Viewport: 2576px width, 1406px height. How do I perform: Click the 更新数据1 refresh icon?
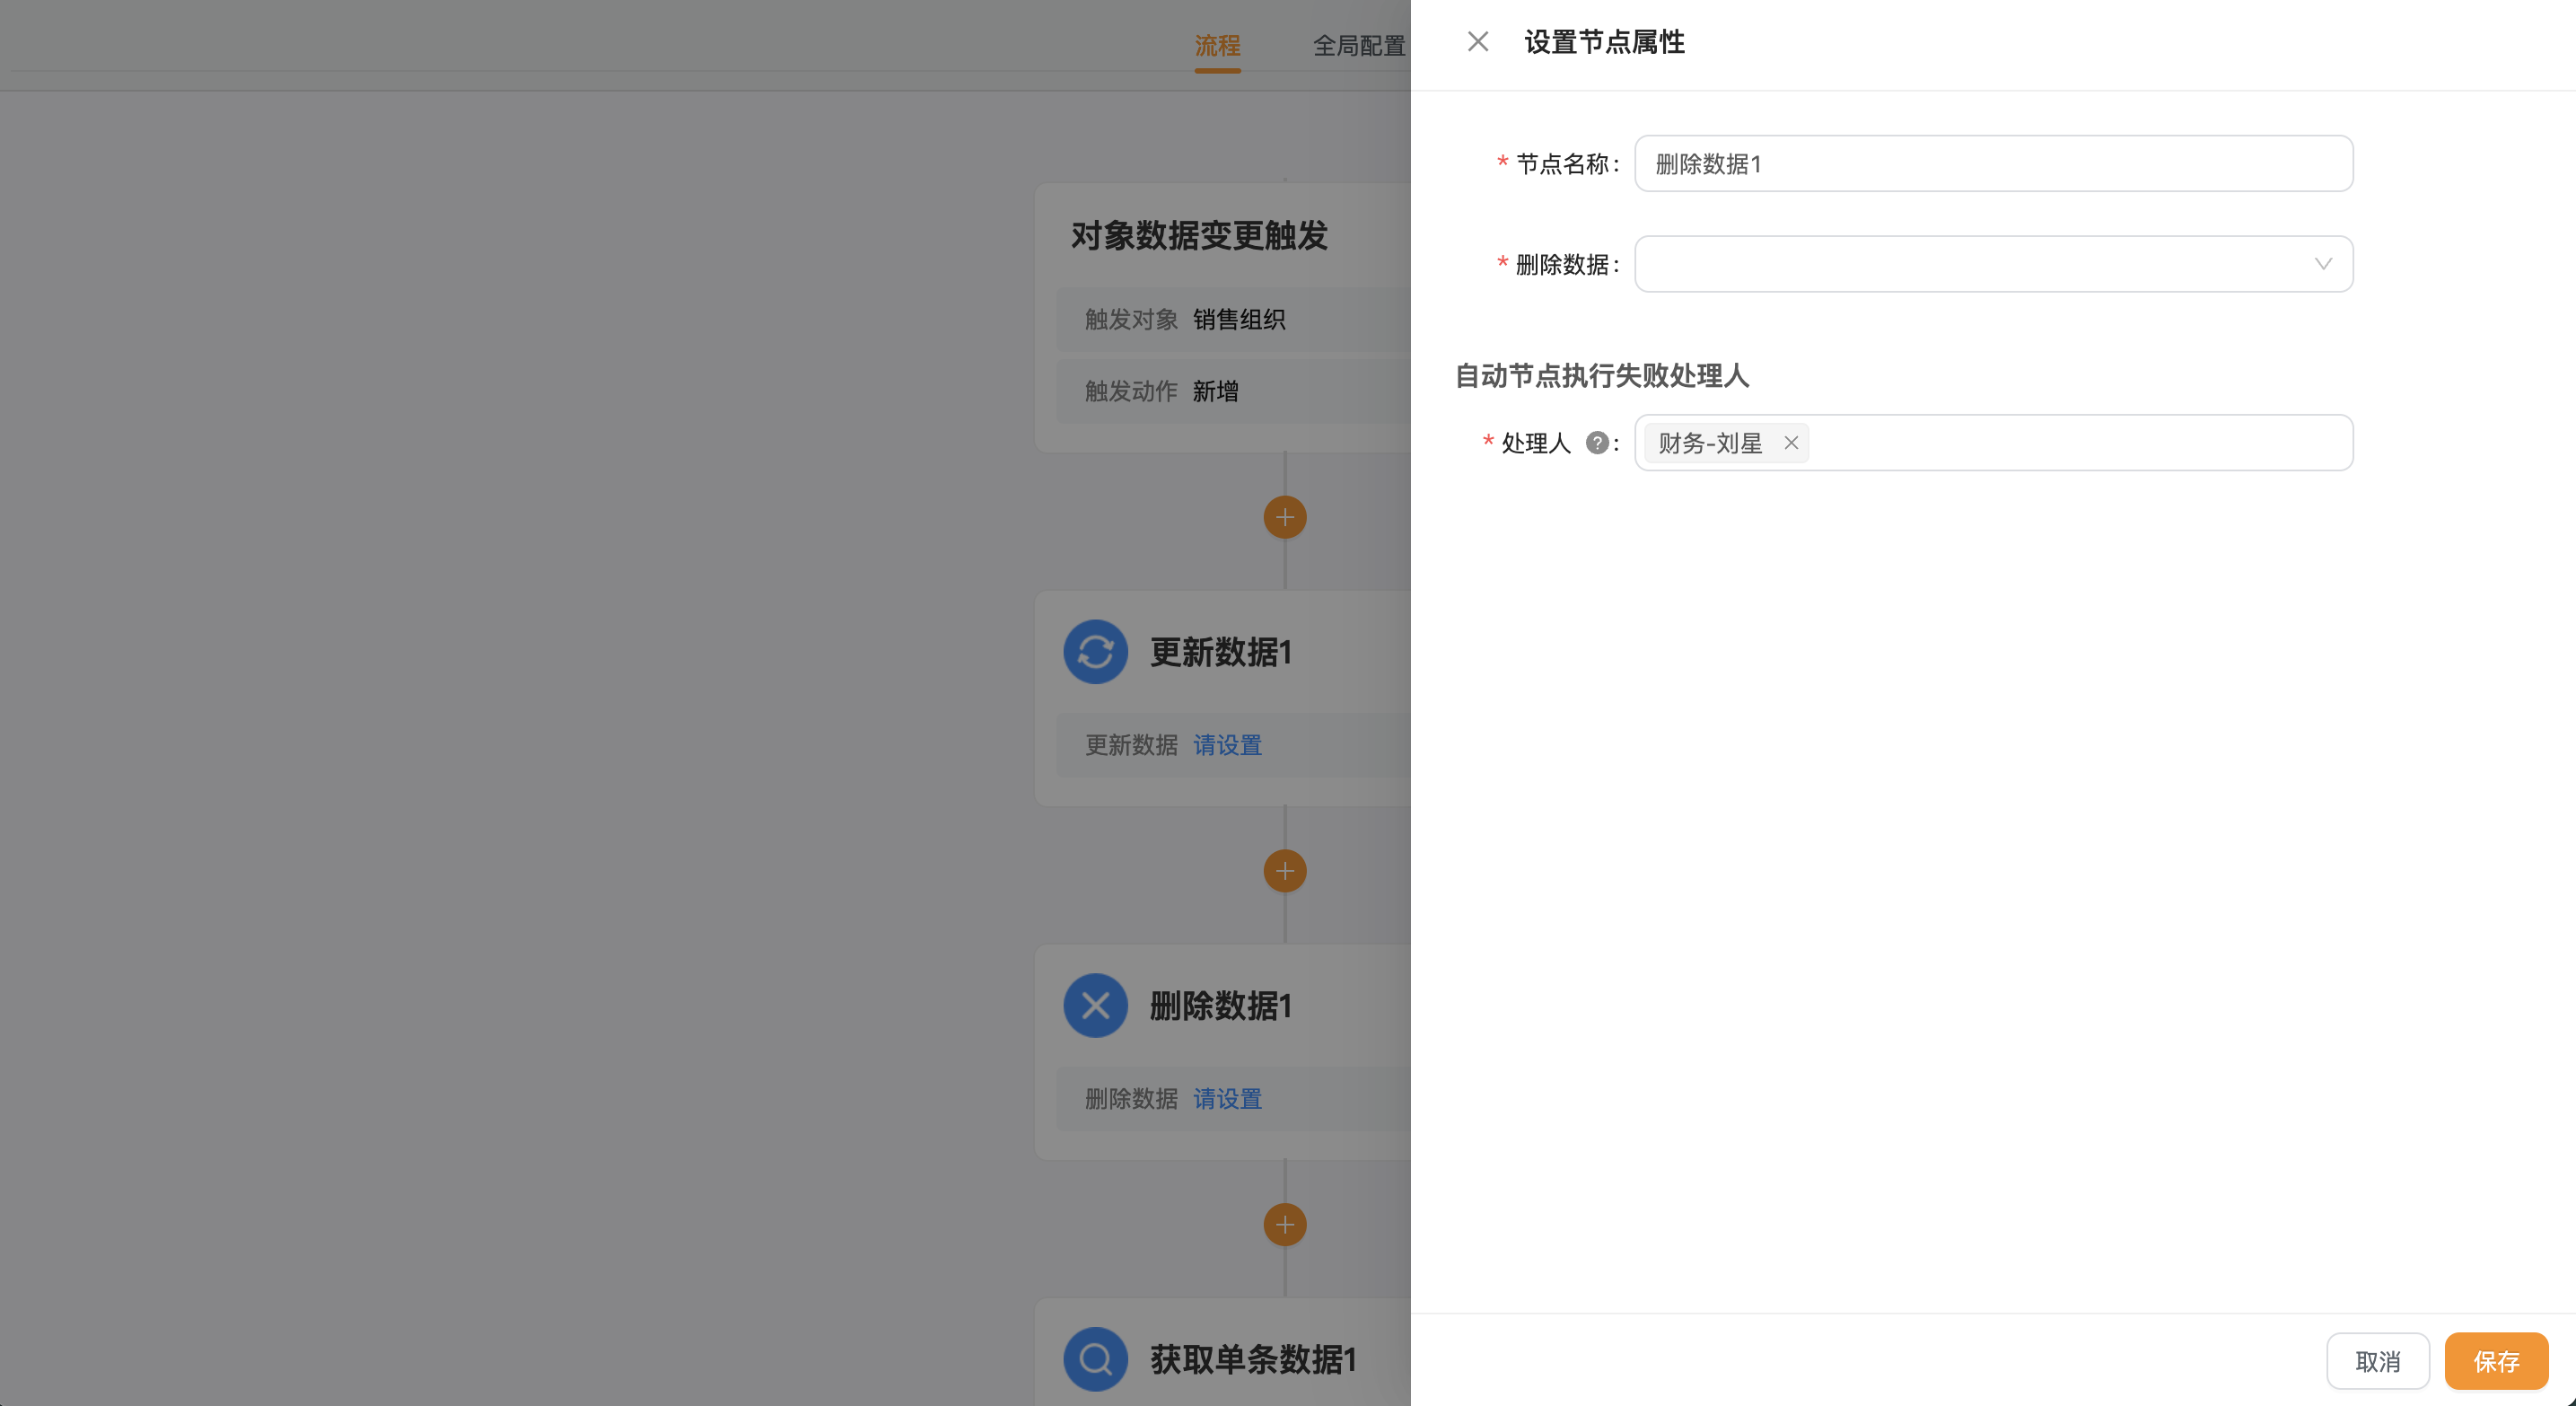(1095, 652)
